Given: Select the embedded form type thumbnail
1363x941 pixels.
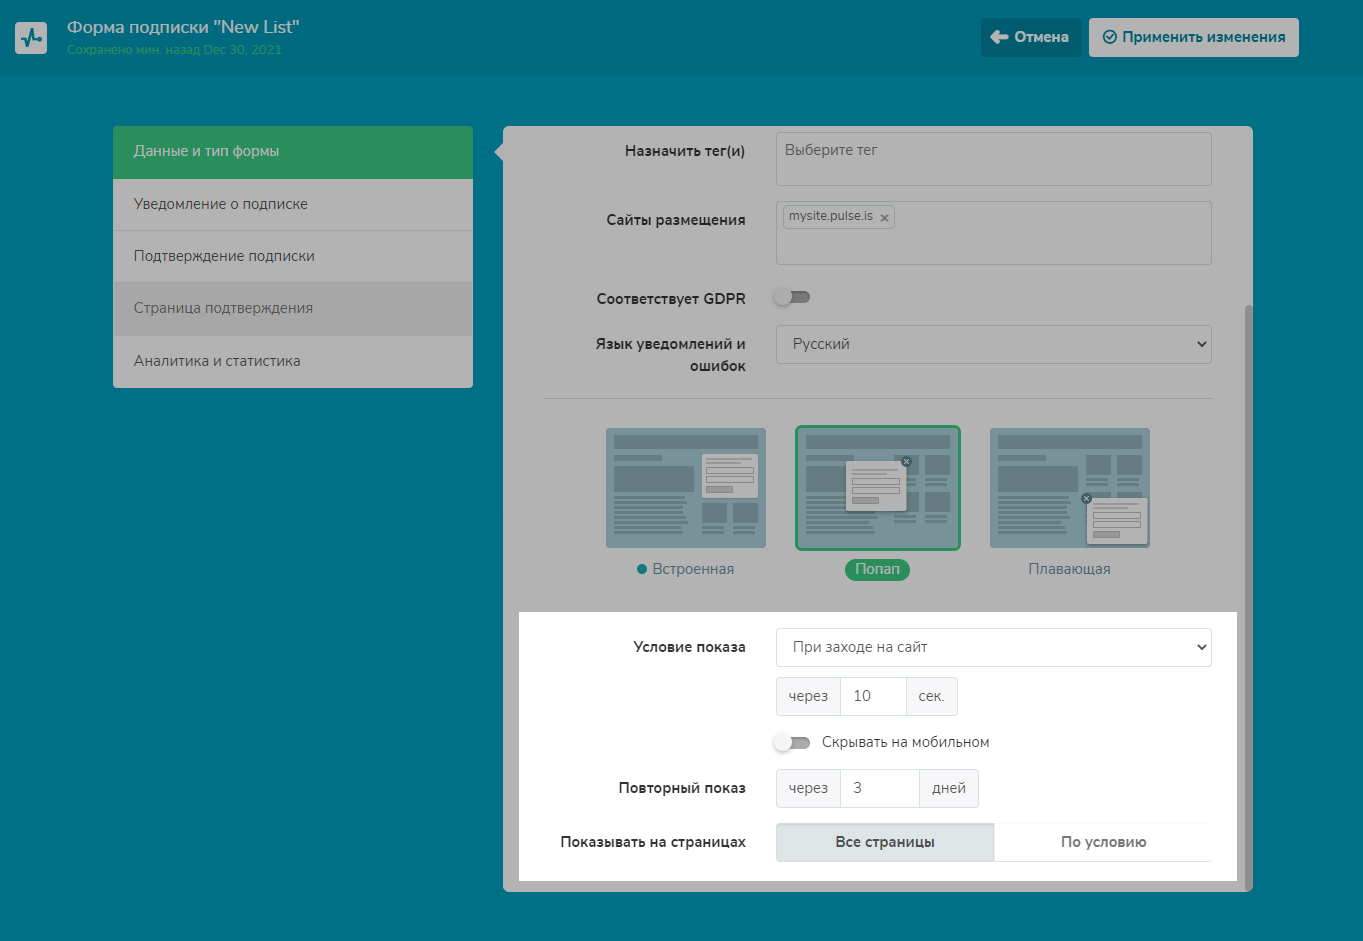Looking at the screenshot, I should click(685, 488).
